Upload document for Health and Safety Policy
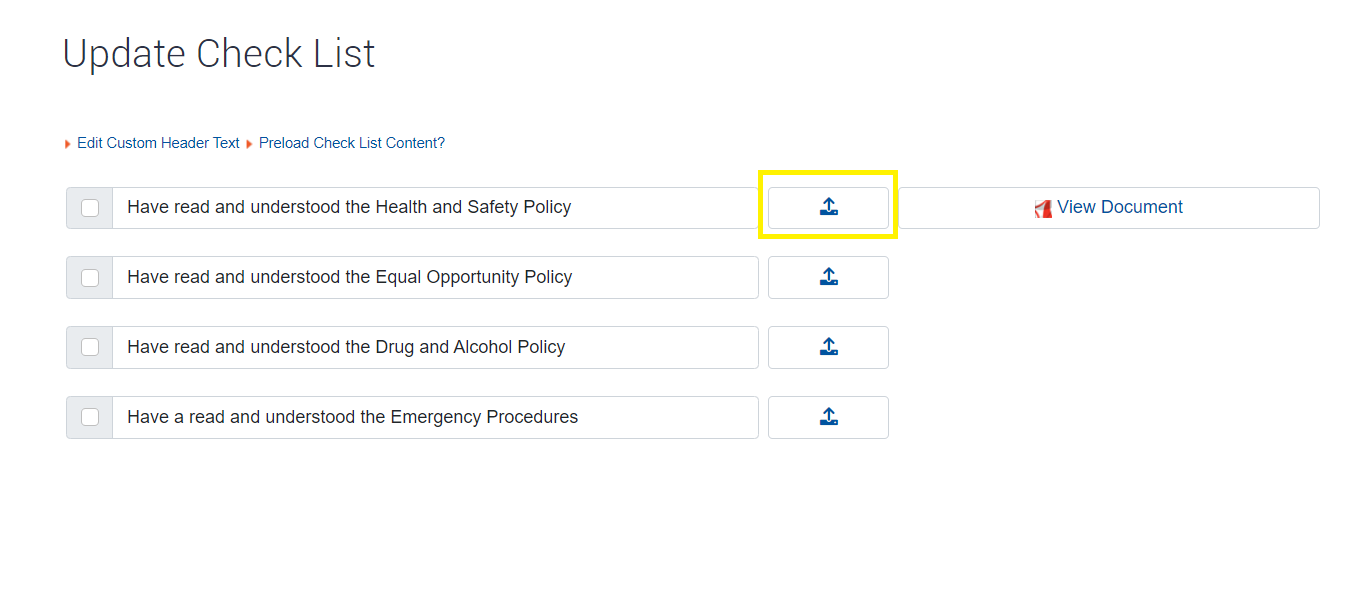1352x594 pixels. 828,208
